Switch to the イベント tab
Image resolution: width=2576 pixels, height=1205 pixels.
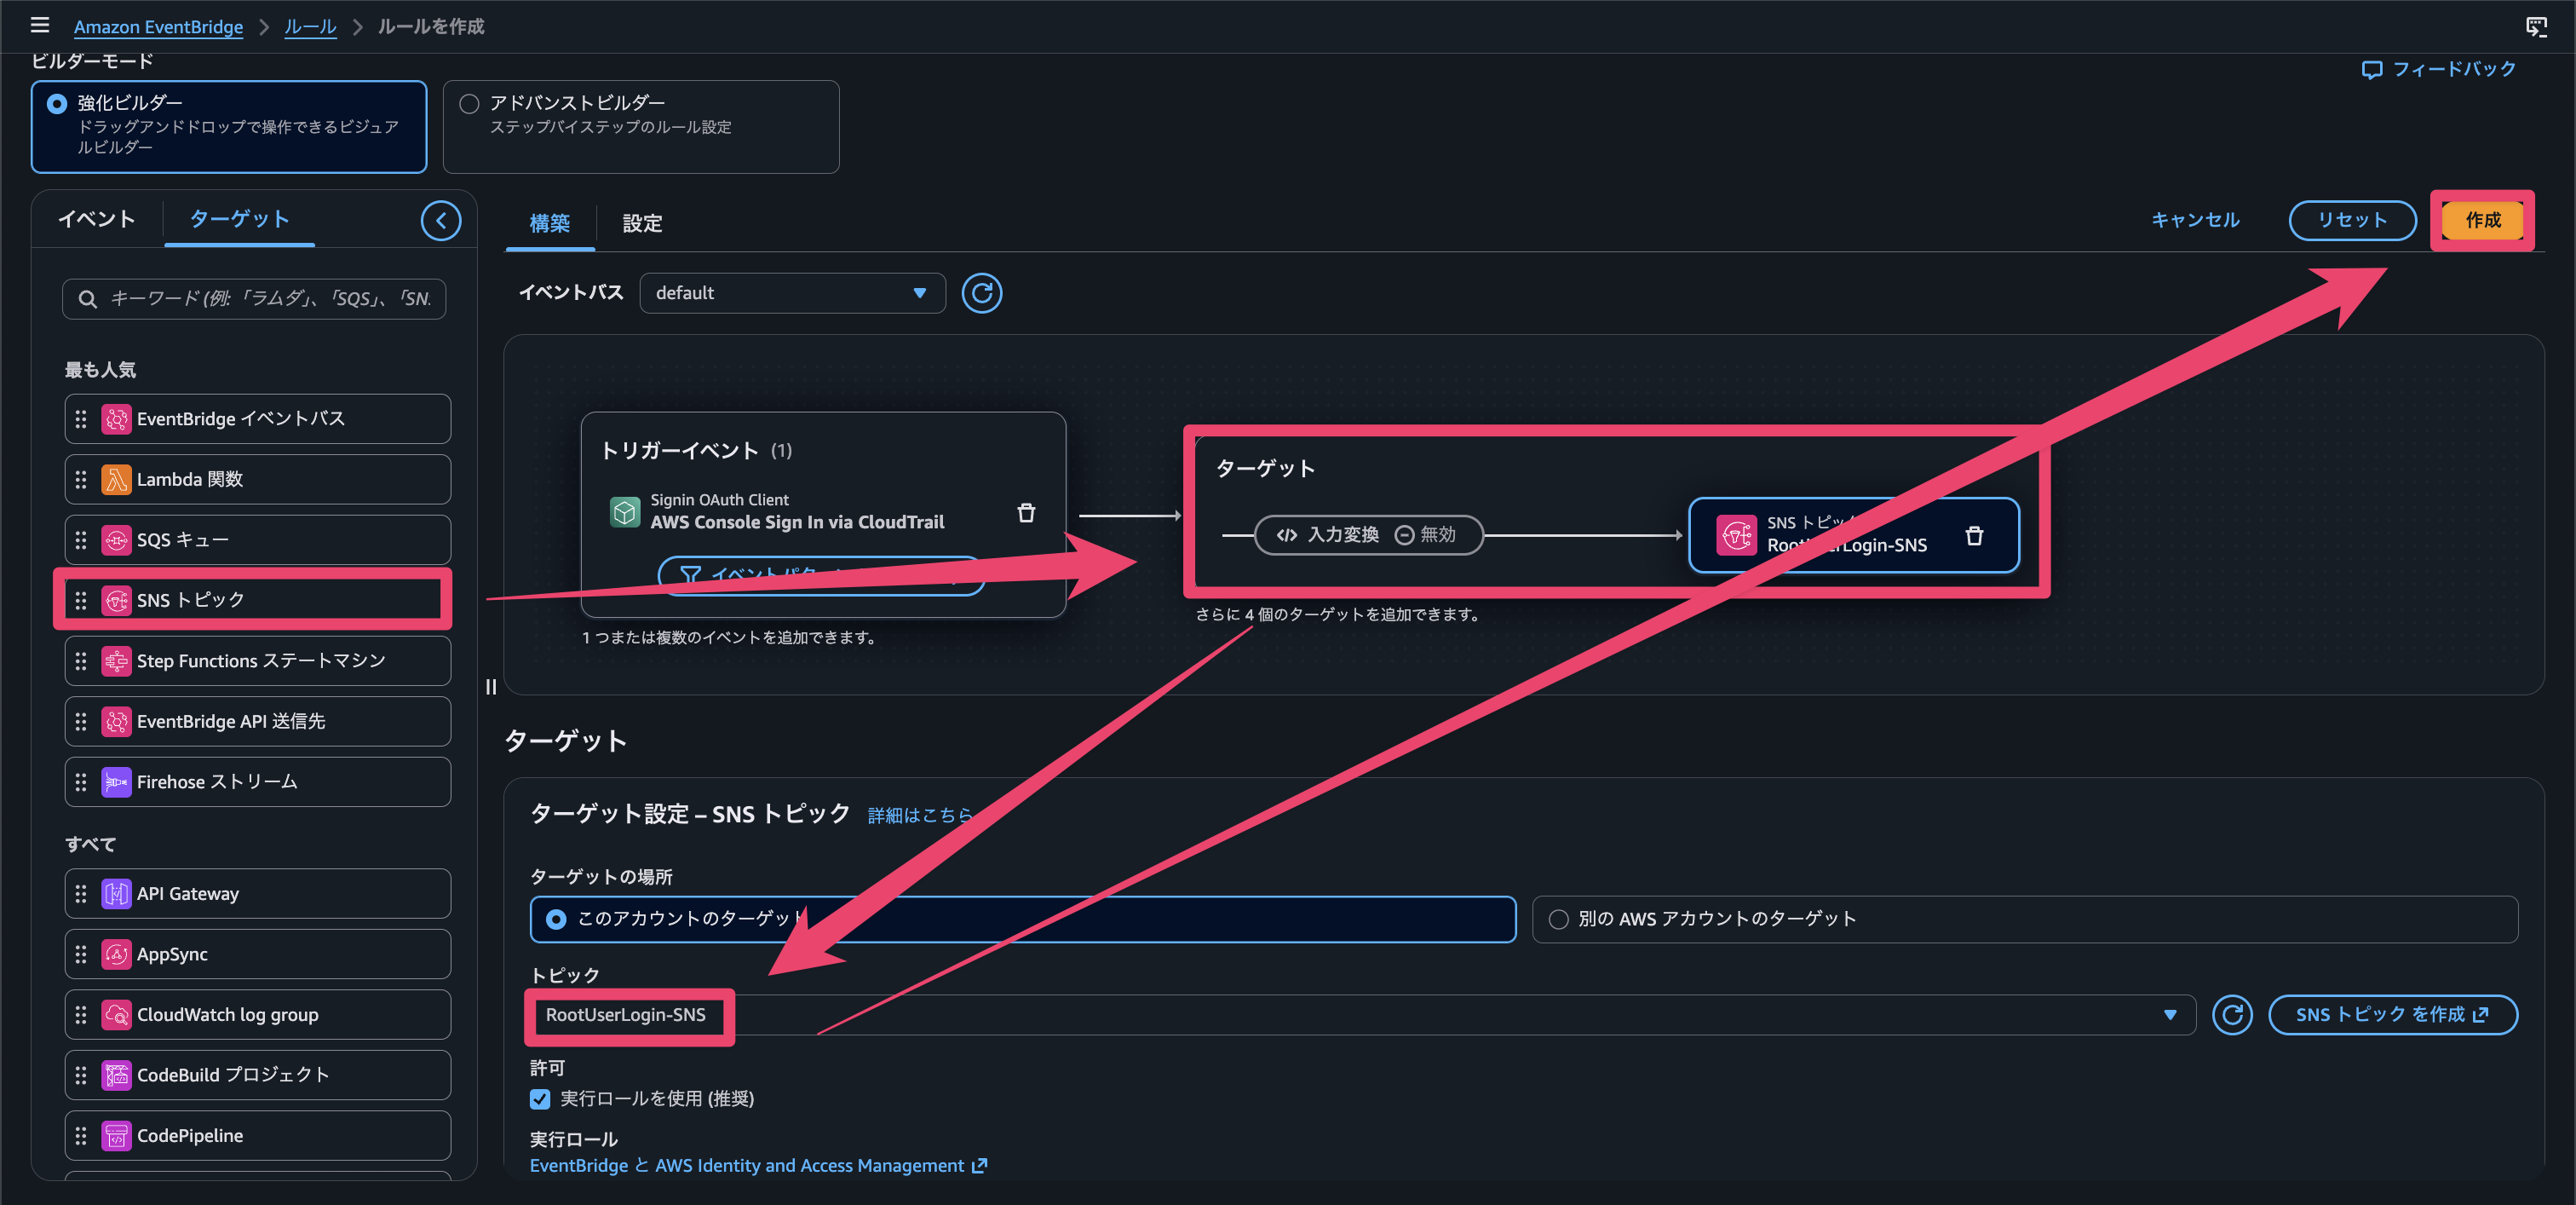[96, 219]
